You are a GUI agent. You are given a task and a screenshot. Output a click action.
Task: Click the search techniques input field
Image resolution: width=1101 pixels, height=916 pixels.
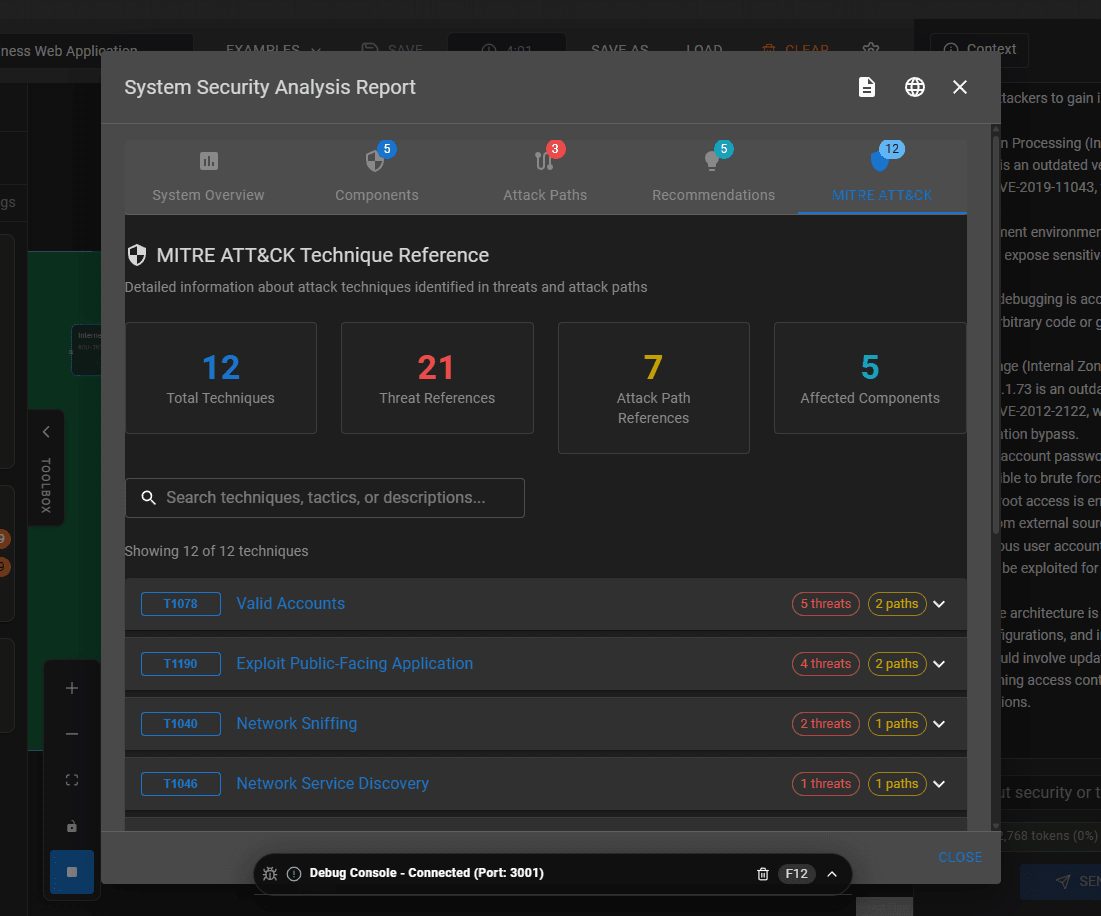(325, 498)
